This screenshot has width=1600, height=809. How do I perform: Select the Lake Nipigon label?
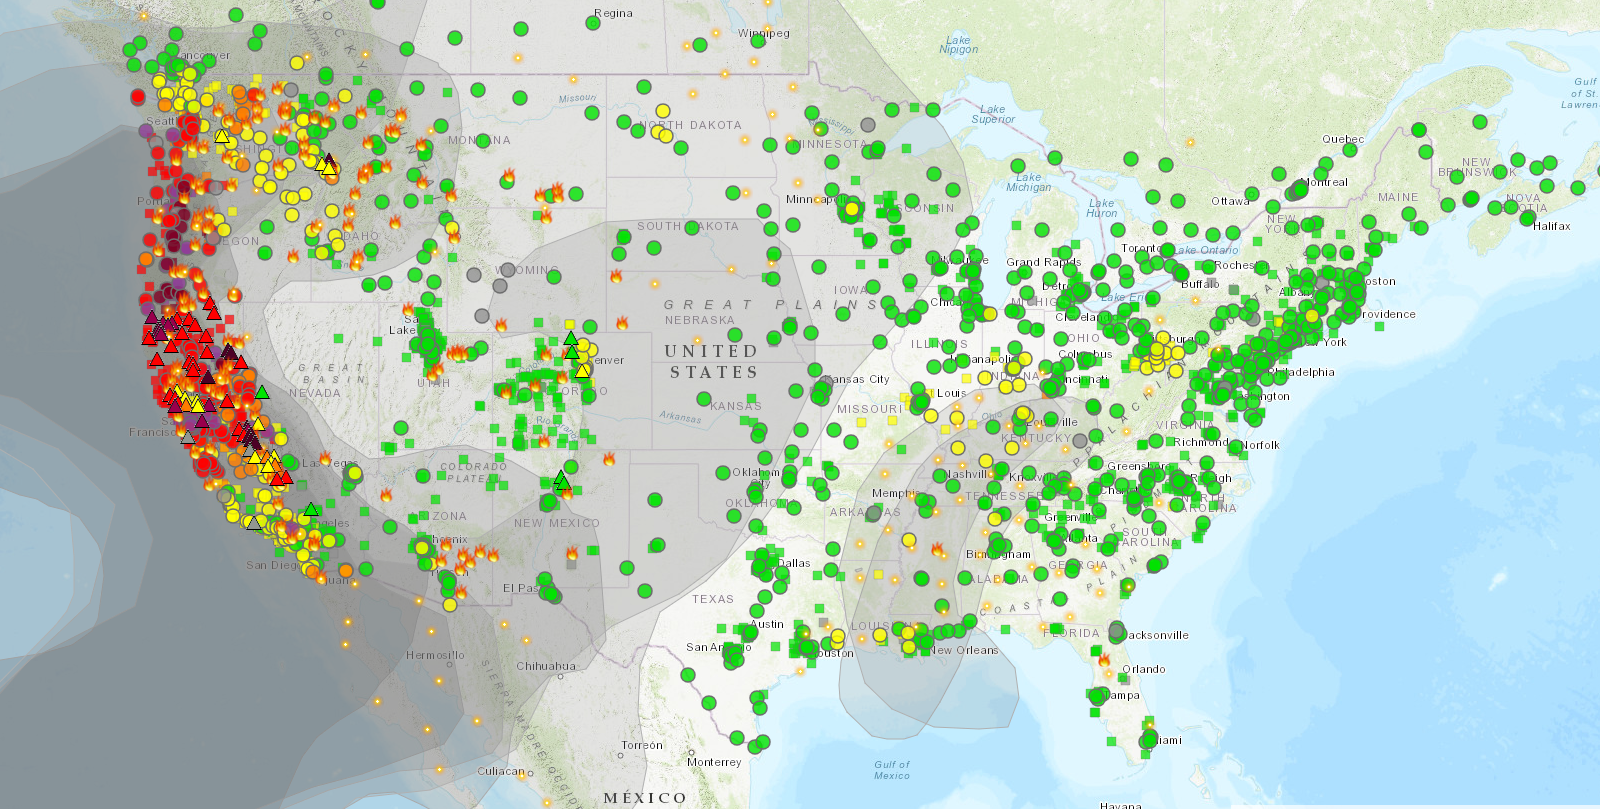pyautogui.click(x=958, y=45)
